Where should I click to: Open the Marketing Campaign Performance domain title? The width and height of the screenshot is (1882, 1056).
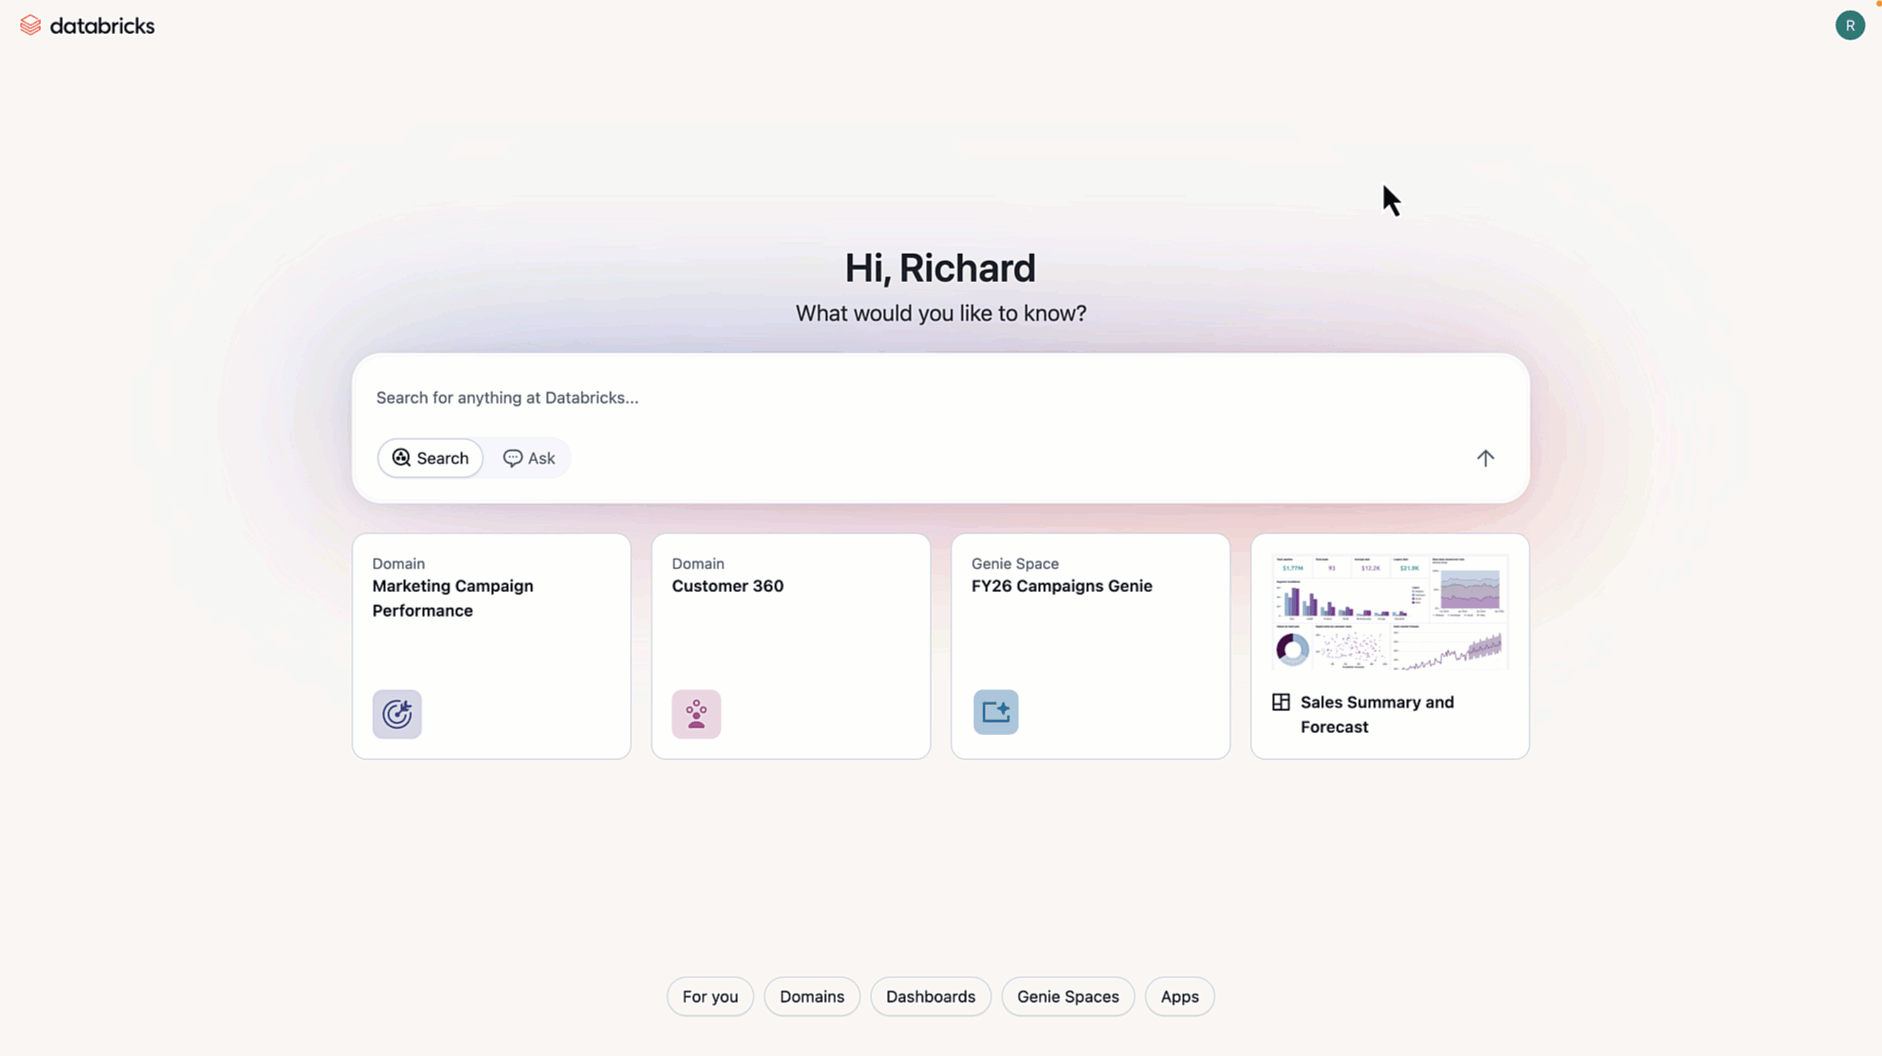[x=452, y=598]
